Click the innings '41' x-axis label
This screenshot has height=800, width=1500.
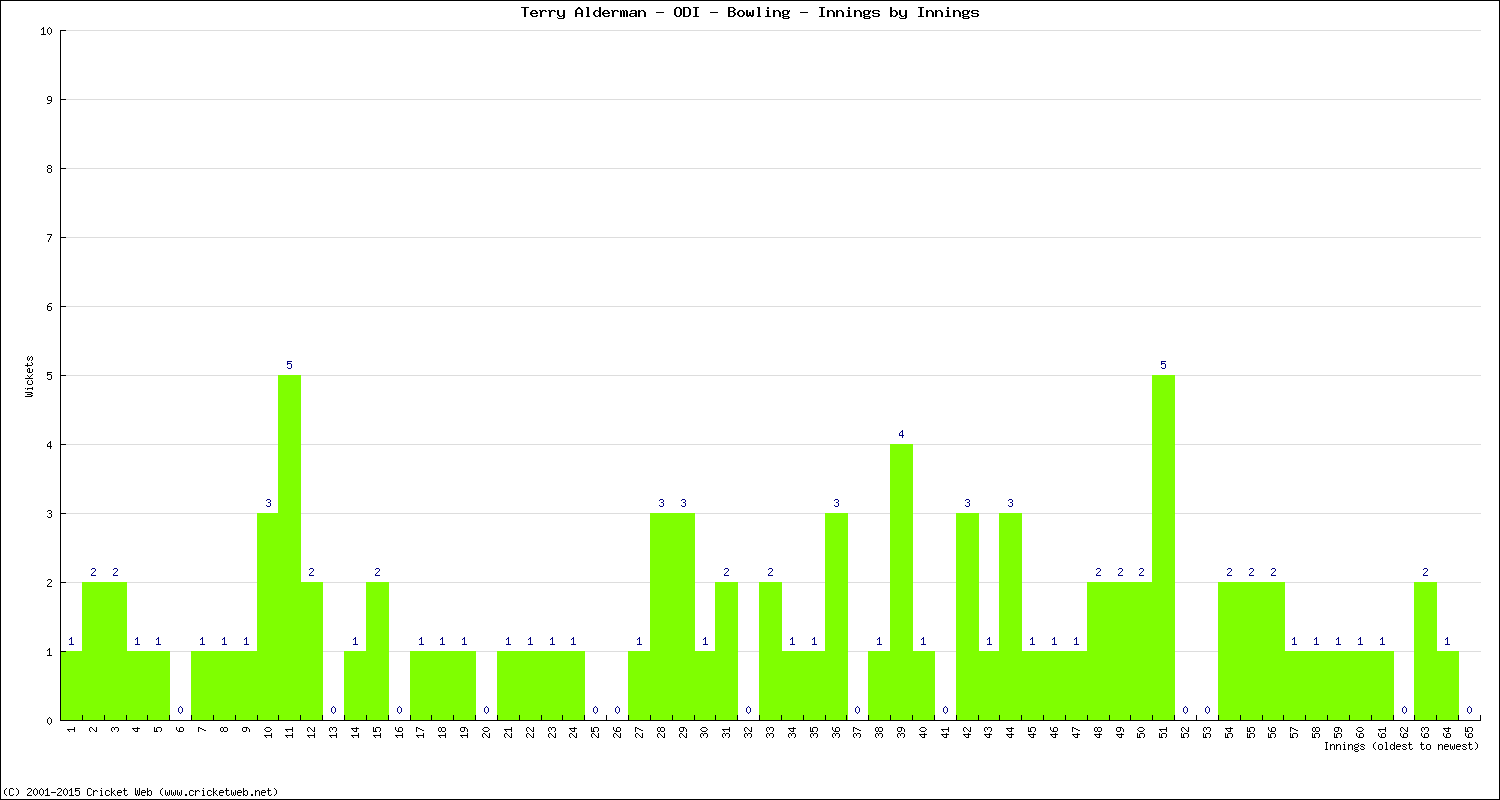pyautogui.click(x=945, y=732)
